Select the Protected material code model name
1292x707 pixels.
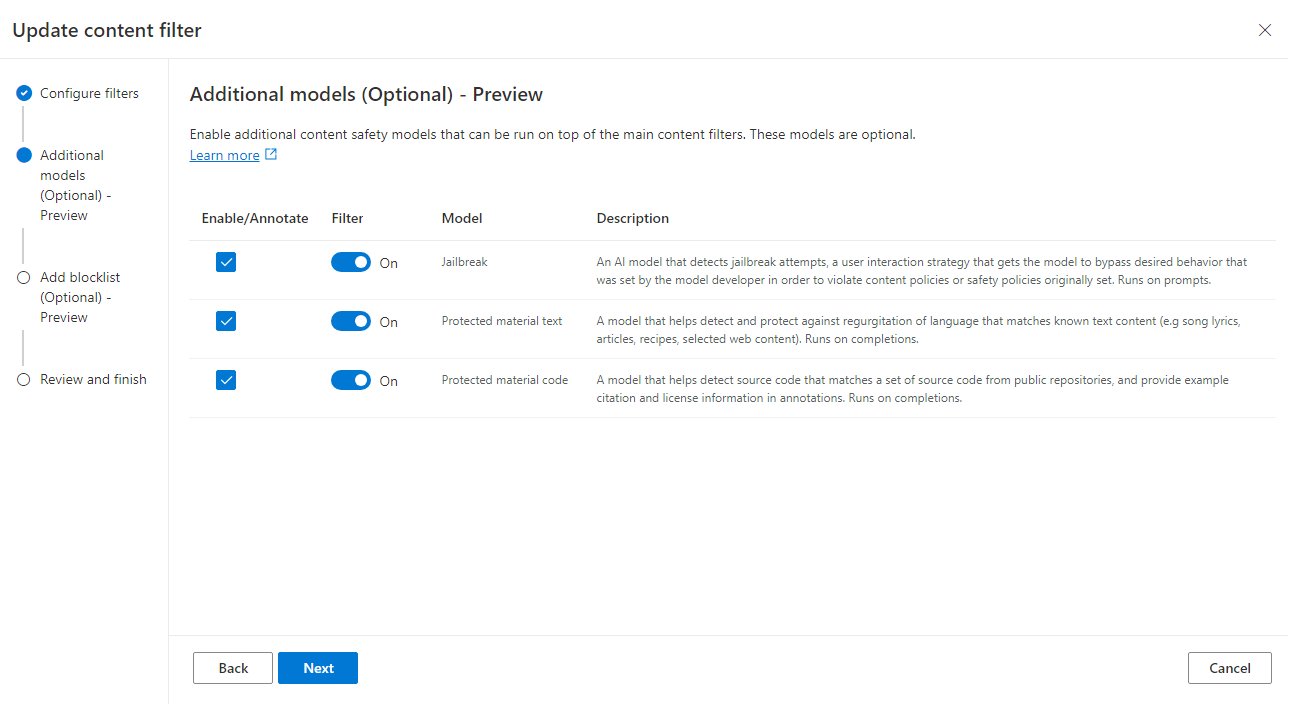point(505,380)
